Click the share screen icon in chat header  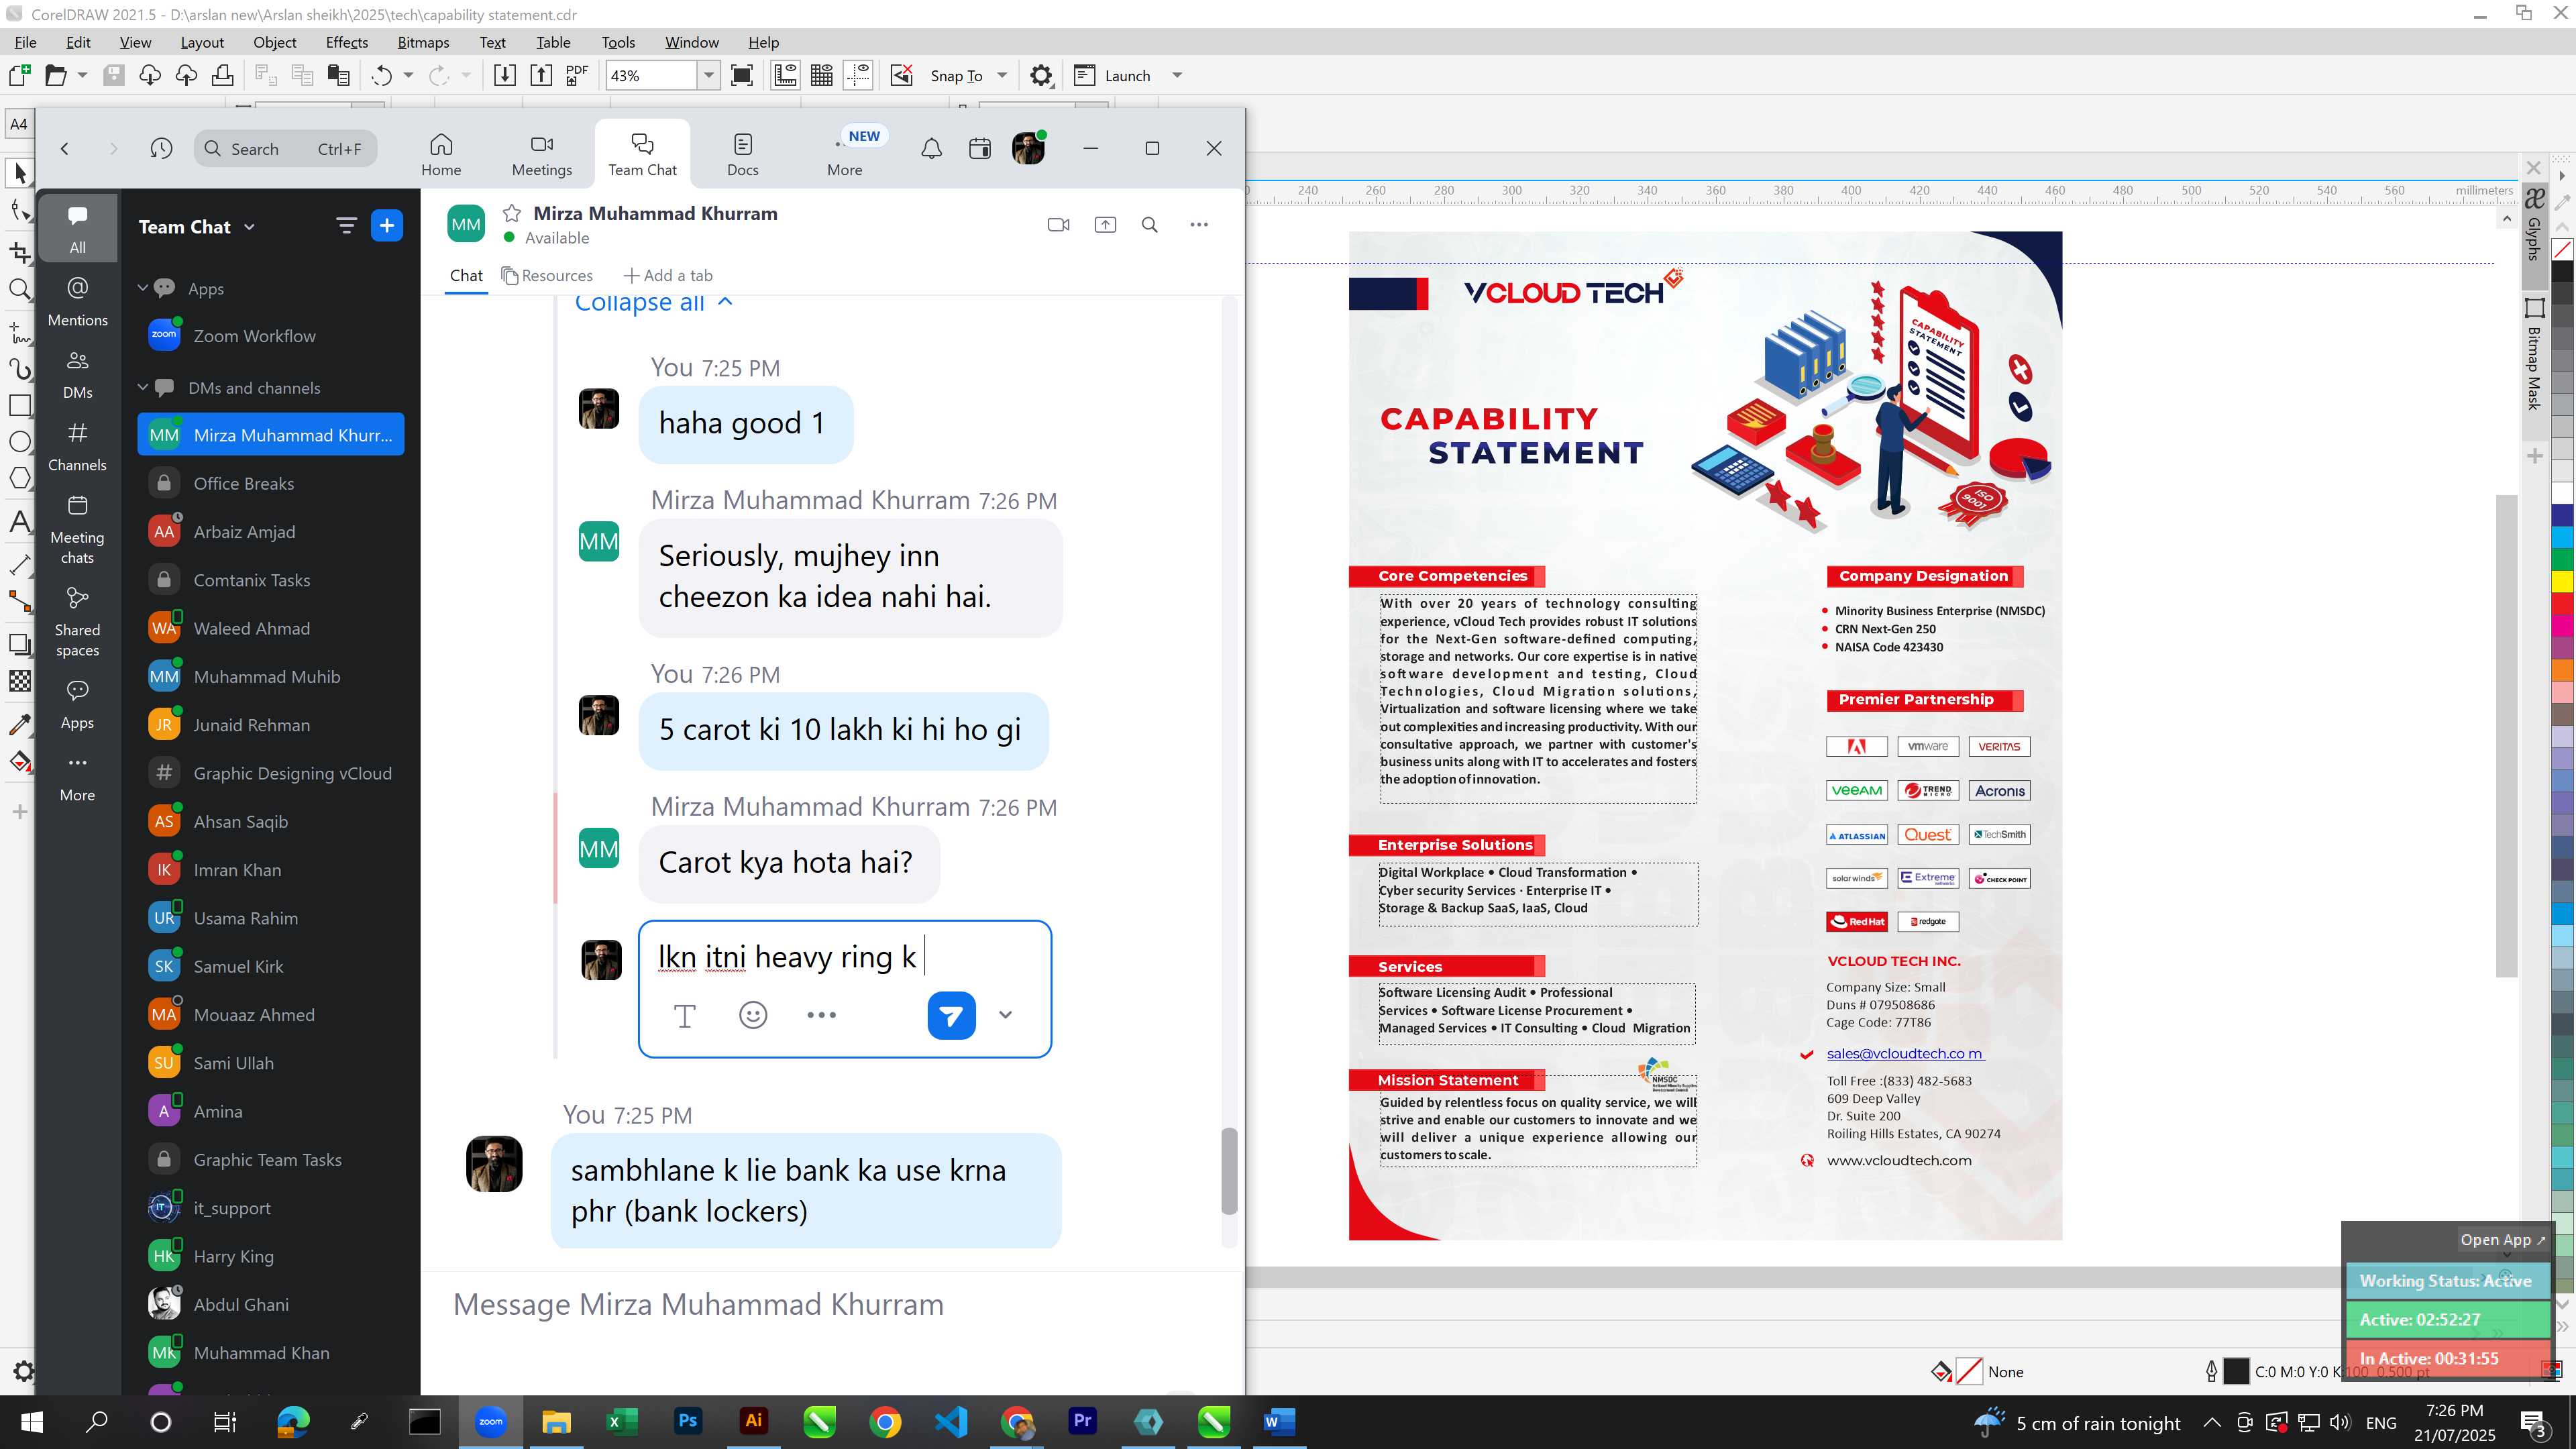1105,225
